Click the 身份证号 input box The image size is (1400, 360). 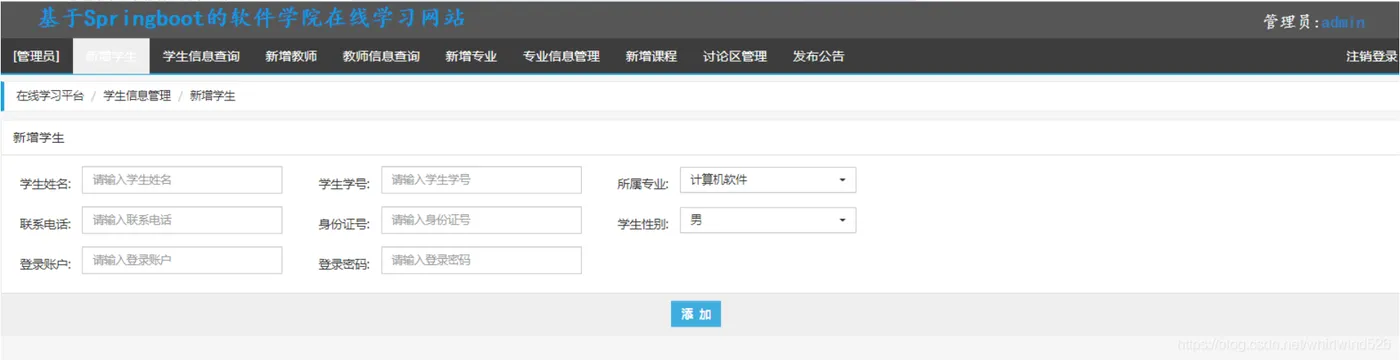[481, 220]
